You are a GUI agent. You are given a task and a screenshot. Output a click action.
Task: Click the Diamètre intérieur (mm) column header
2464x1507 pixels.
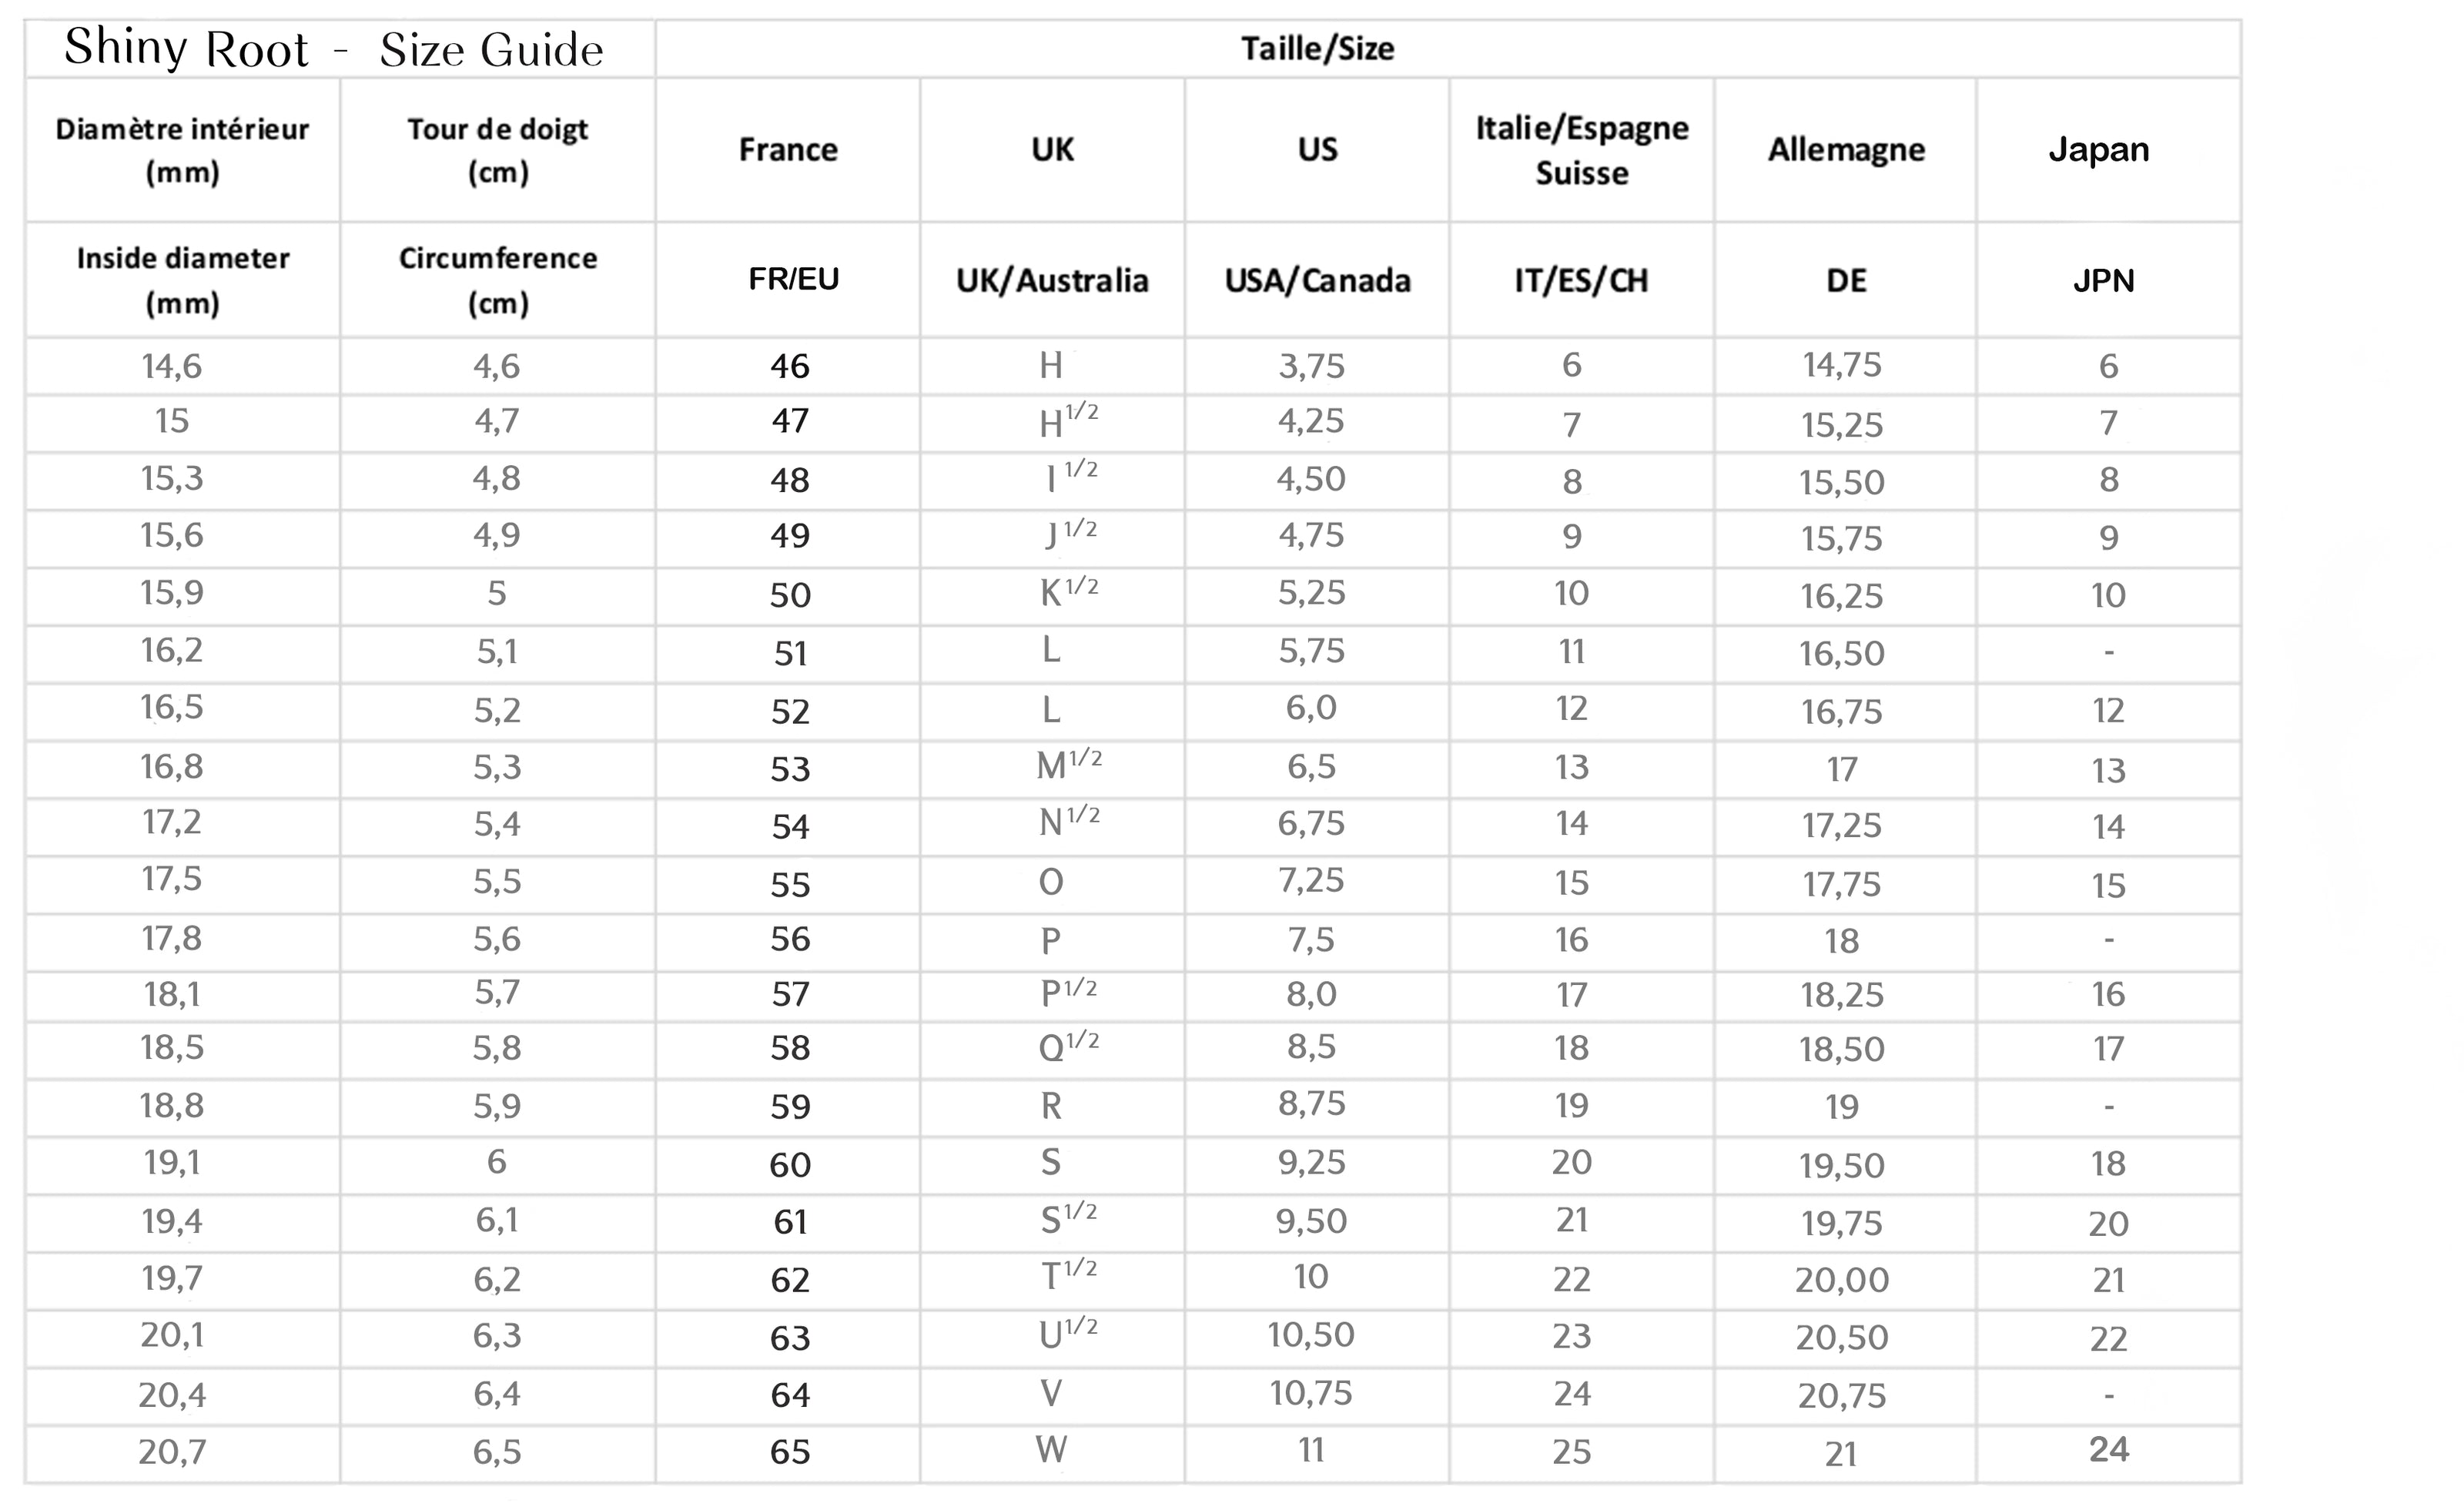tap(182, 150)
